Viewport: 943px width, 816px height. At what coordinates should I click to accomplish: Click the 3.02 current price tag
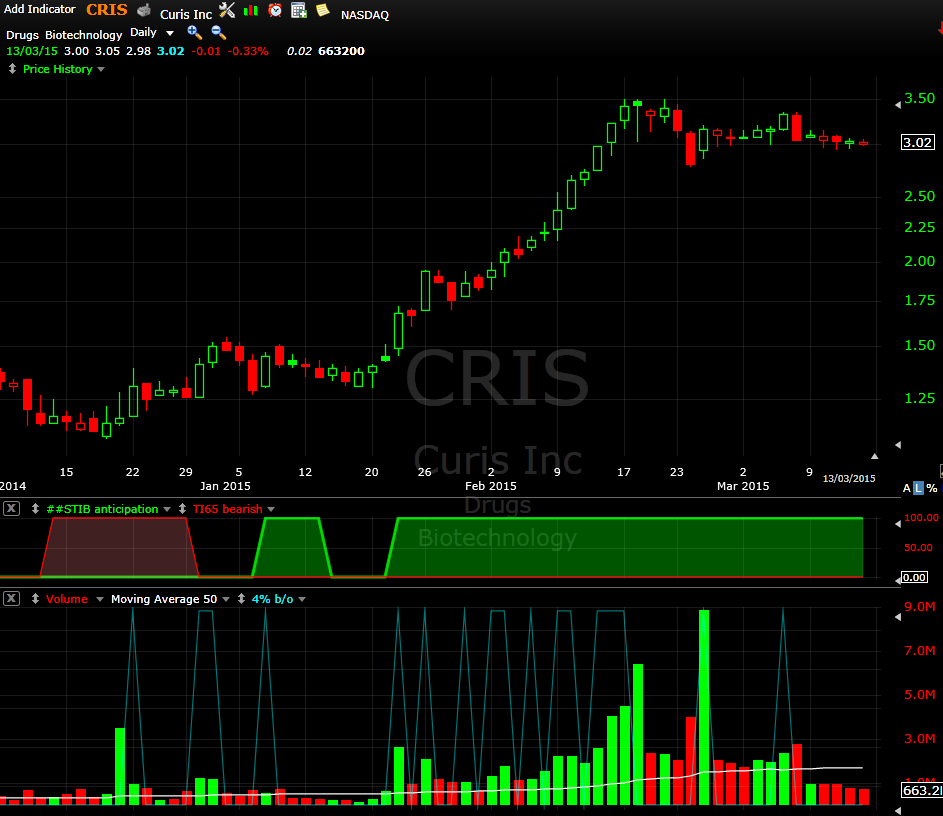pos(917,143)
